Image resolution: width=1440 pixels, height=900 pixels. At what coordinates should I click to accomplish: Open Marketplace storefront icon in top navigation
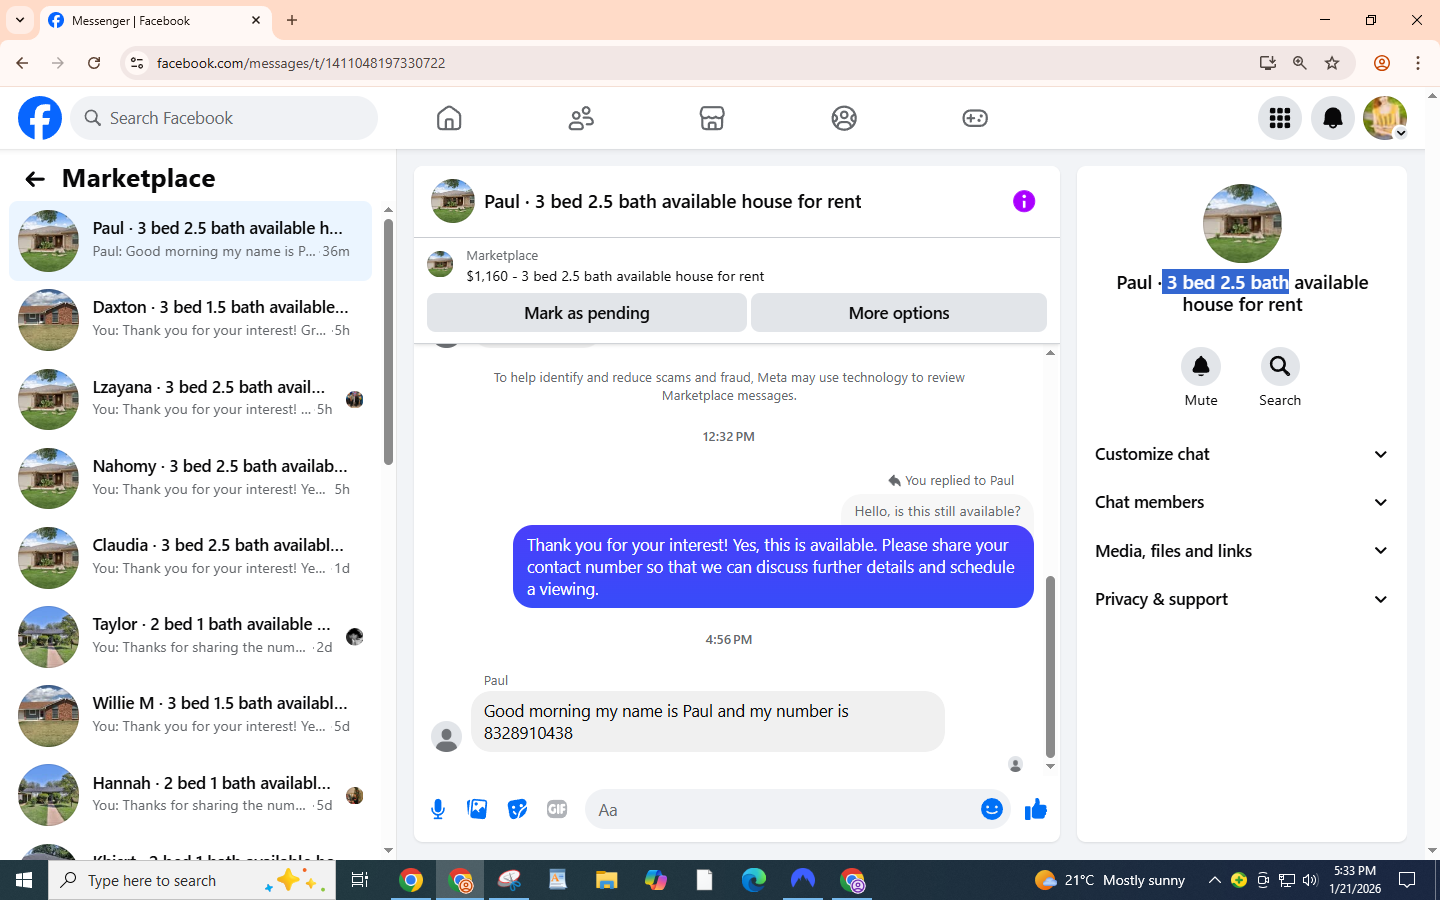click(712, 118)
